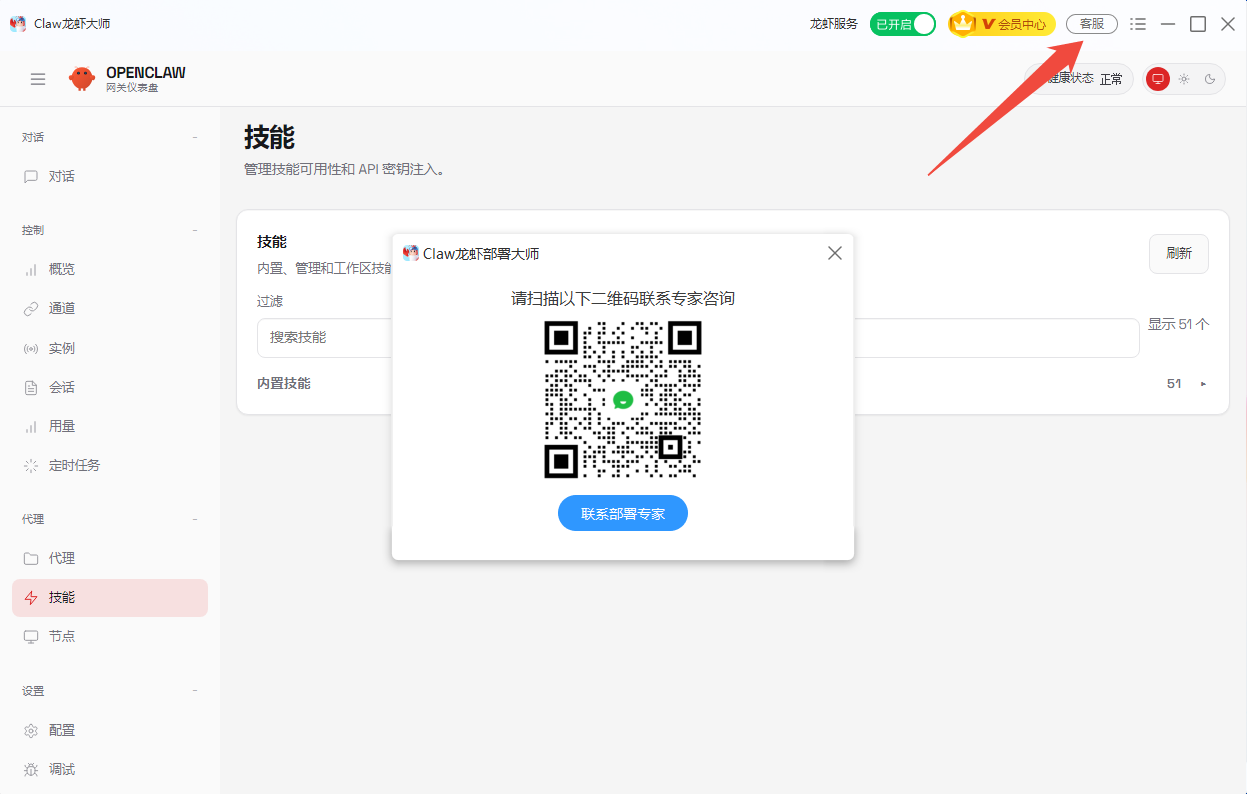Click the hamburger menu icon beside OPENCLAW

coord(38,79)
